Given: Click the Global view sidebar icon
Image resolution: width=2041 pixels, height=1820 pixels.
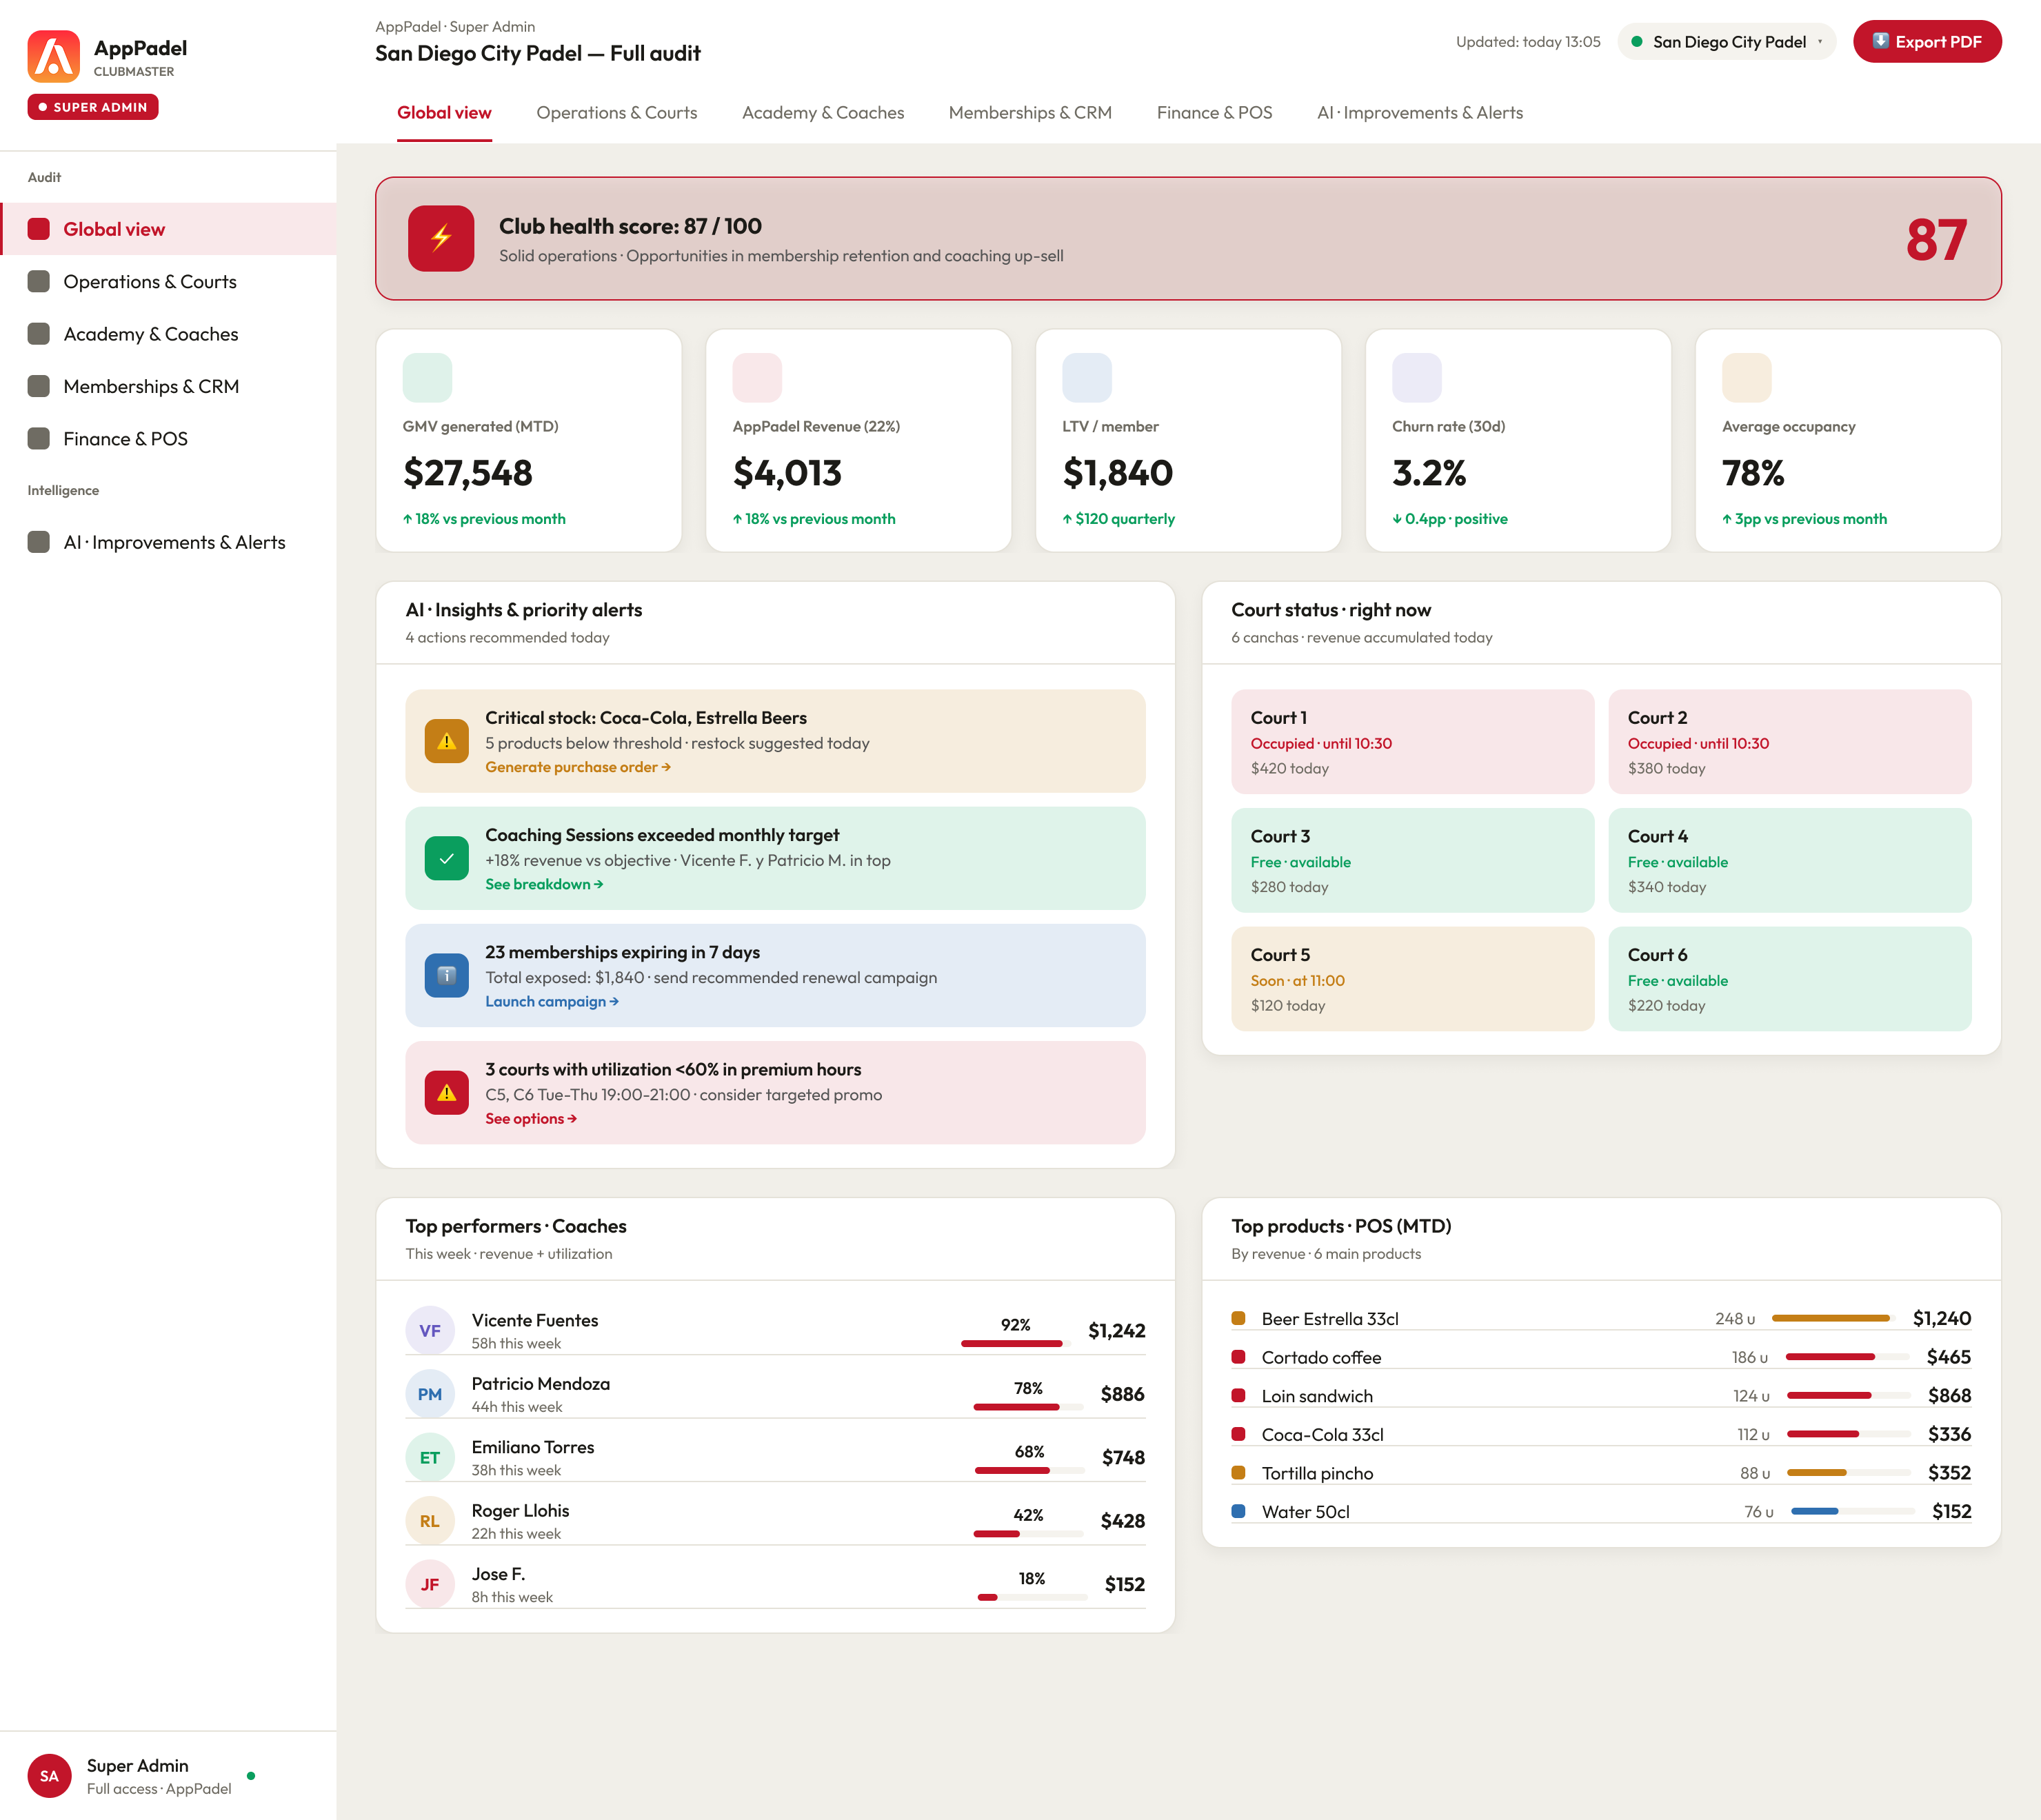Looking at the screenshot, I should click(39, 229).
